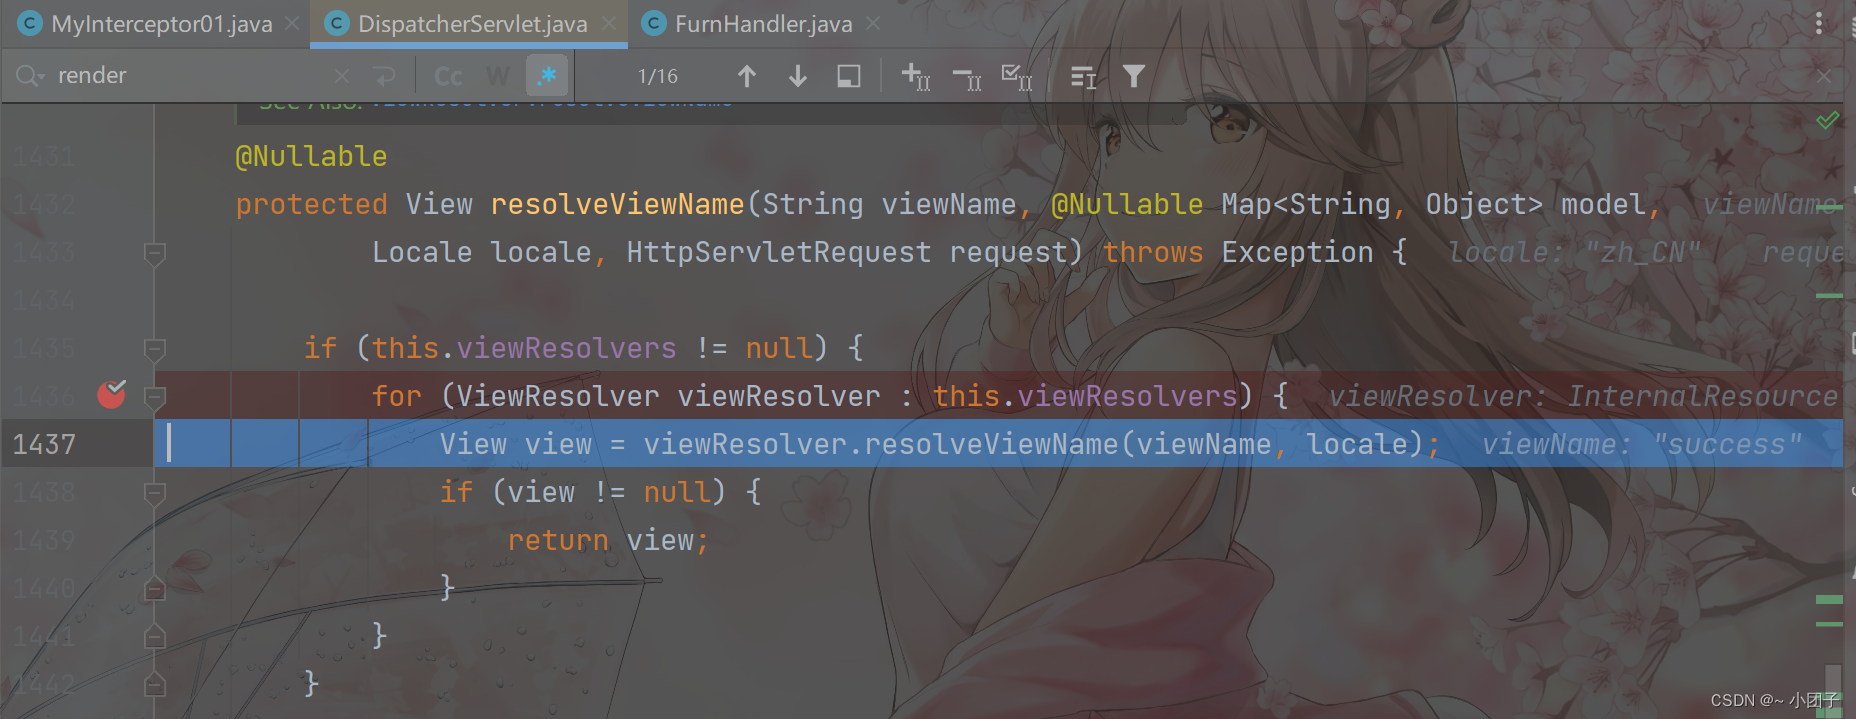
Task: Click 'Locale locale,' parameter on line 1433
Action: (490, 252)
